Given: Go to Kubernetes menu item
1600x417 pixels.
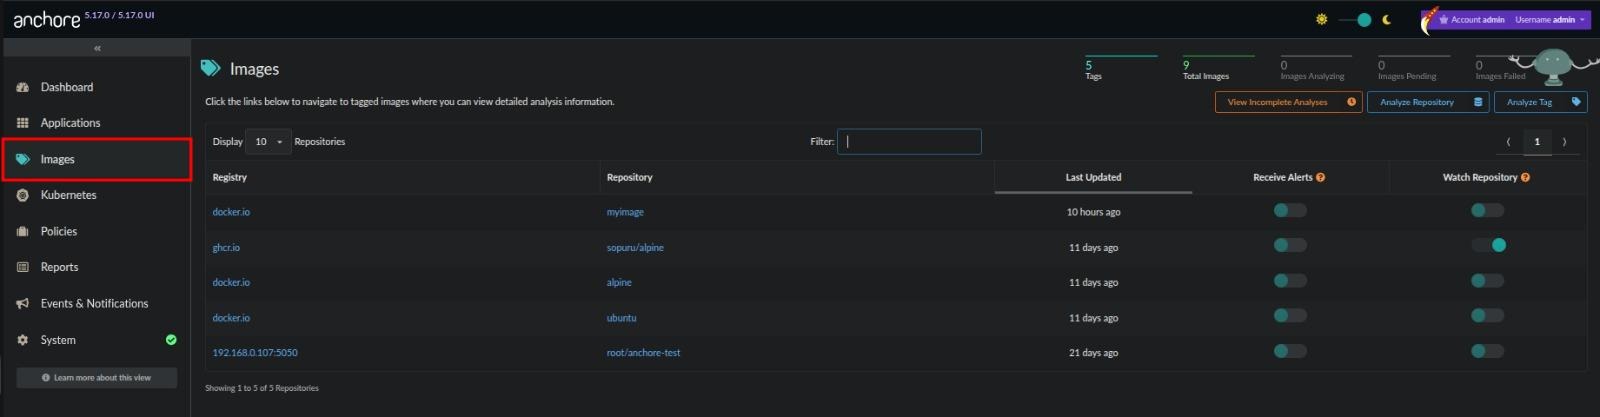Looking at the screenshot, I should [97, 195].
